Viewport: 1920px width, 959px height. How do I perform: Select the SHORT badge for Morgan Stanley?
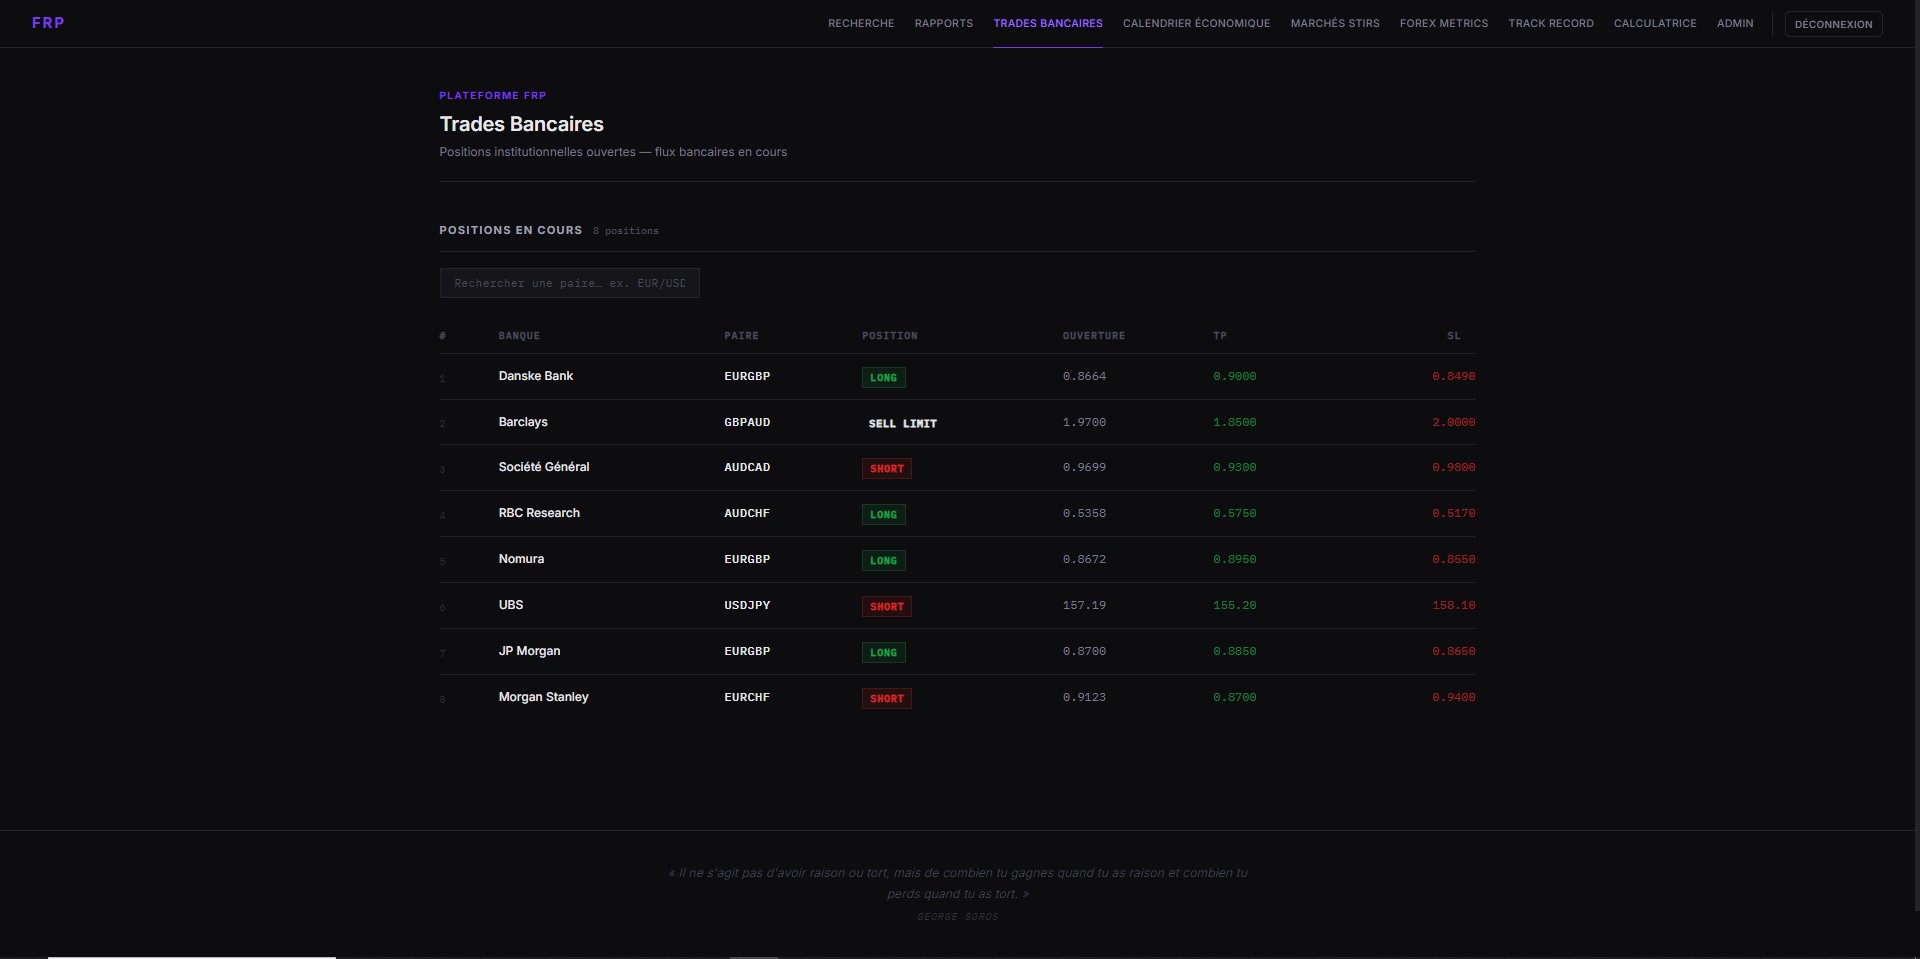[886, 698]
